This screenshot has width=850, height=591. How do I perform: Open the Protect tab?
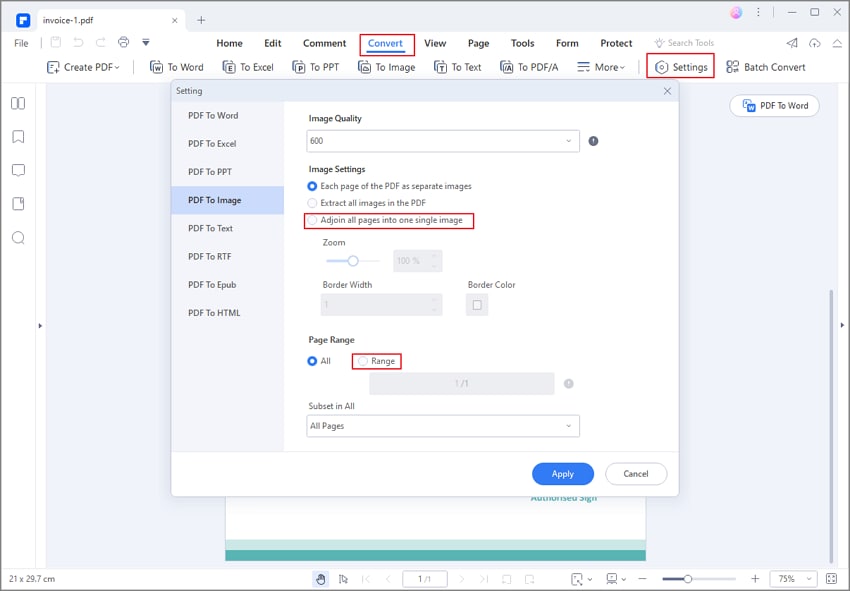pos(616,43)
